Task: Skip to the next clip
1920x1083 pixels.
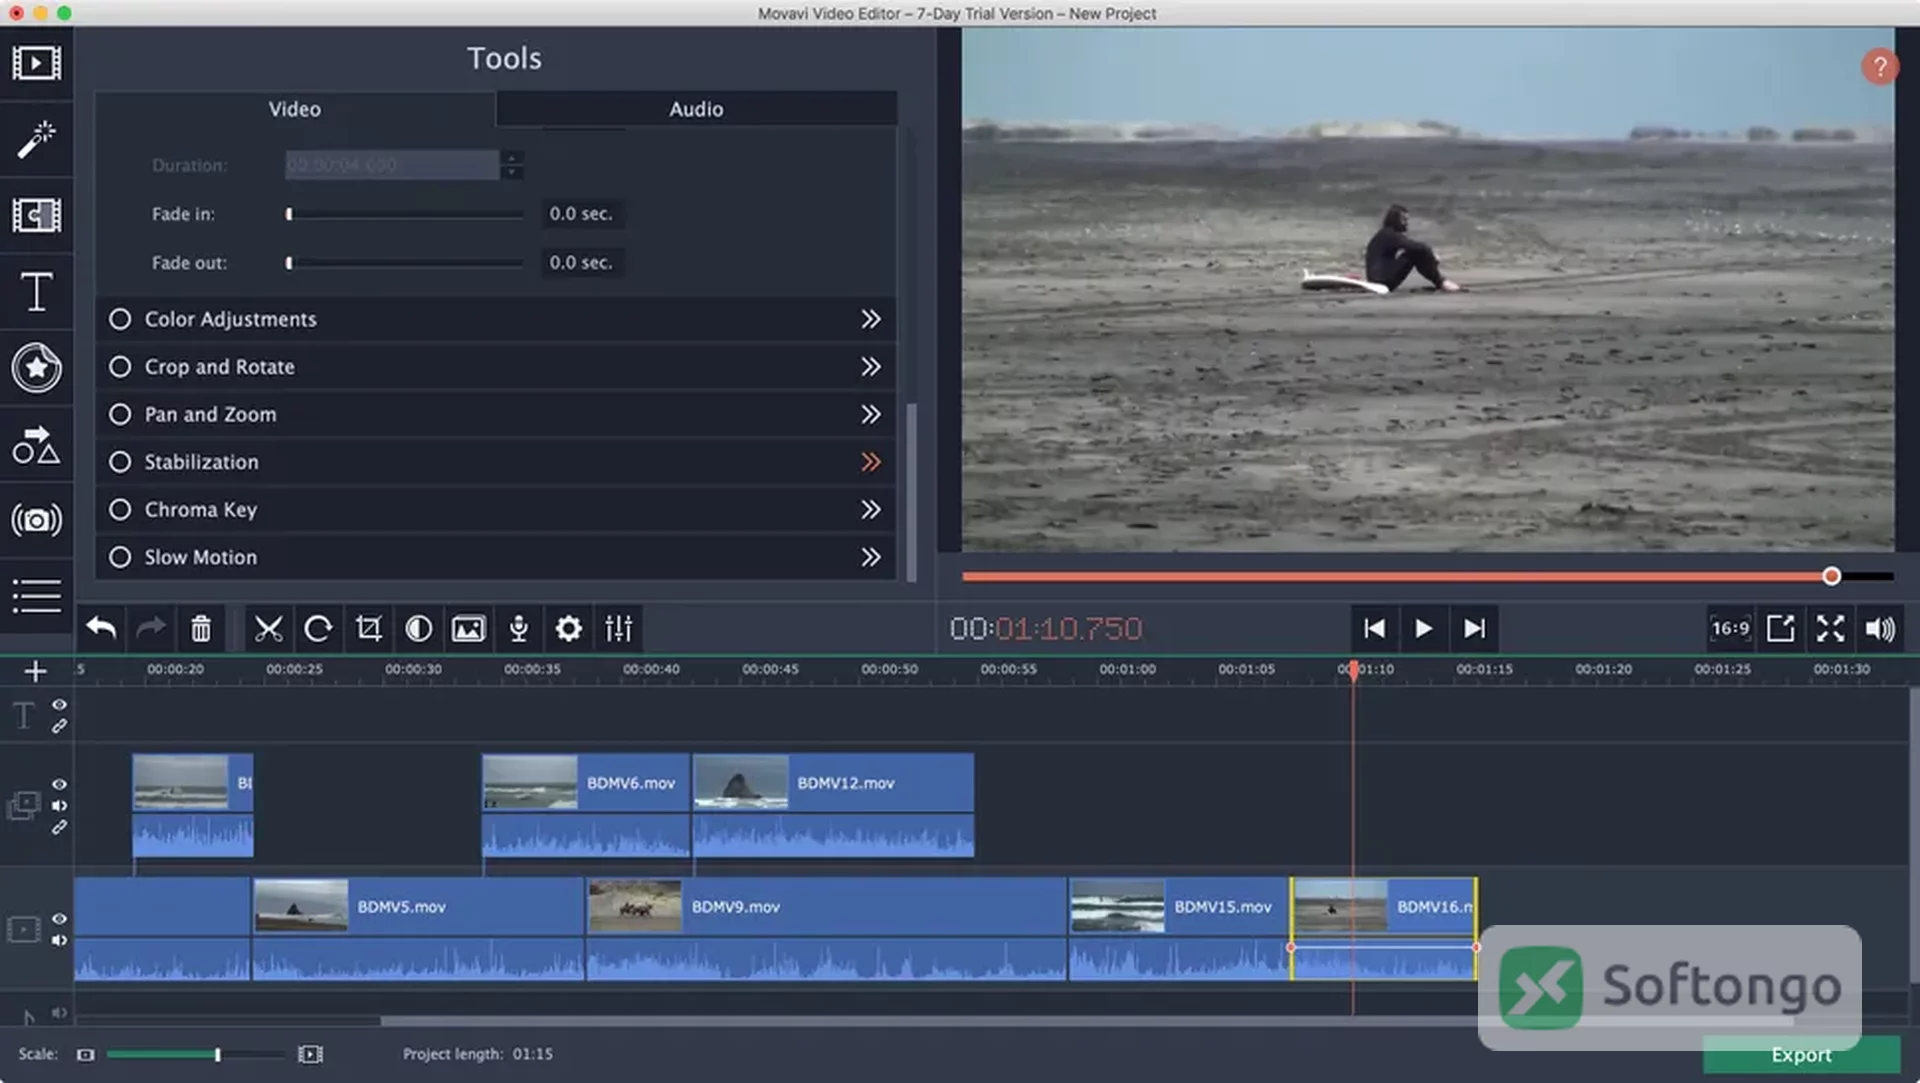Action: 1474,628
